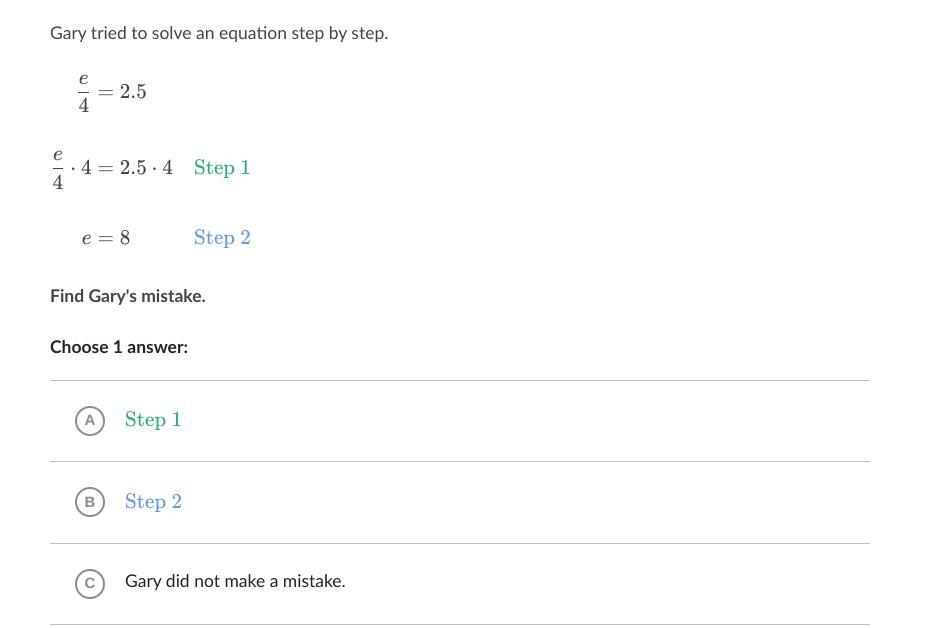Click the fraction e/4 in the original equation

pyautogui.click(x=84, y=92)
